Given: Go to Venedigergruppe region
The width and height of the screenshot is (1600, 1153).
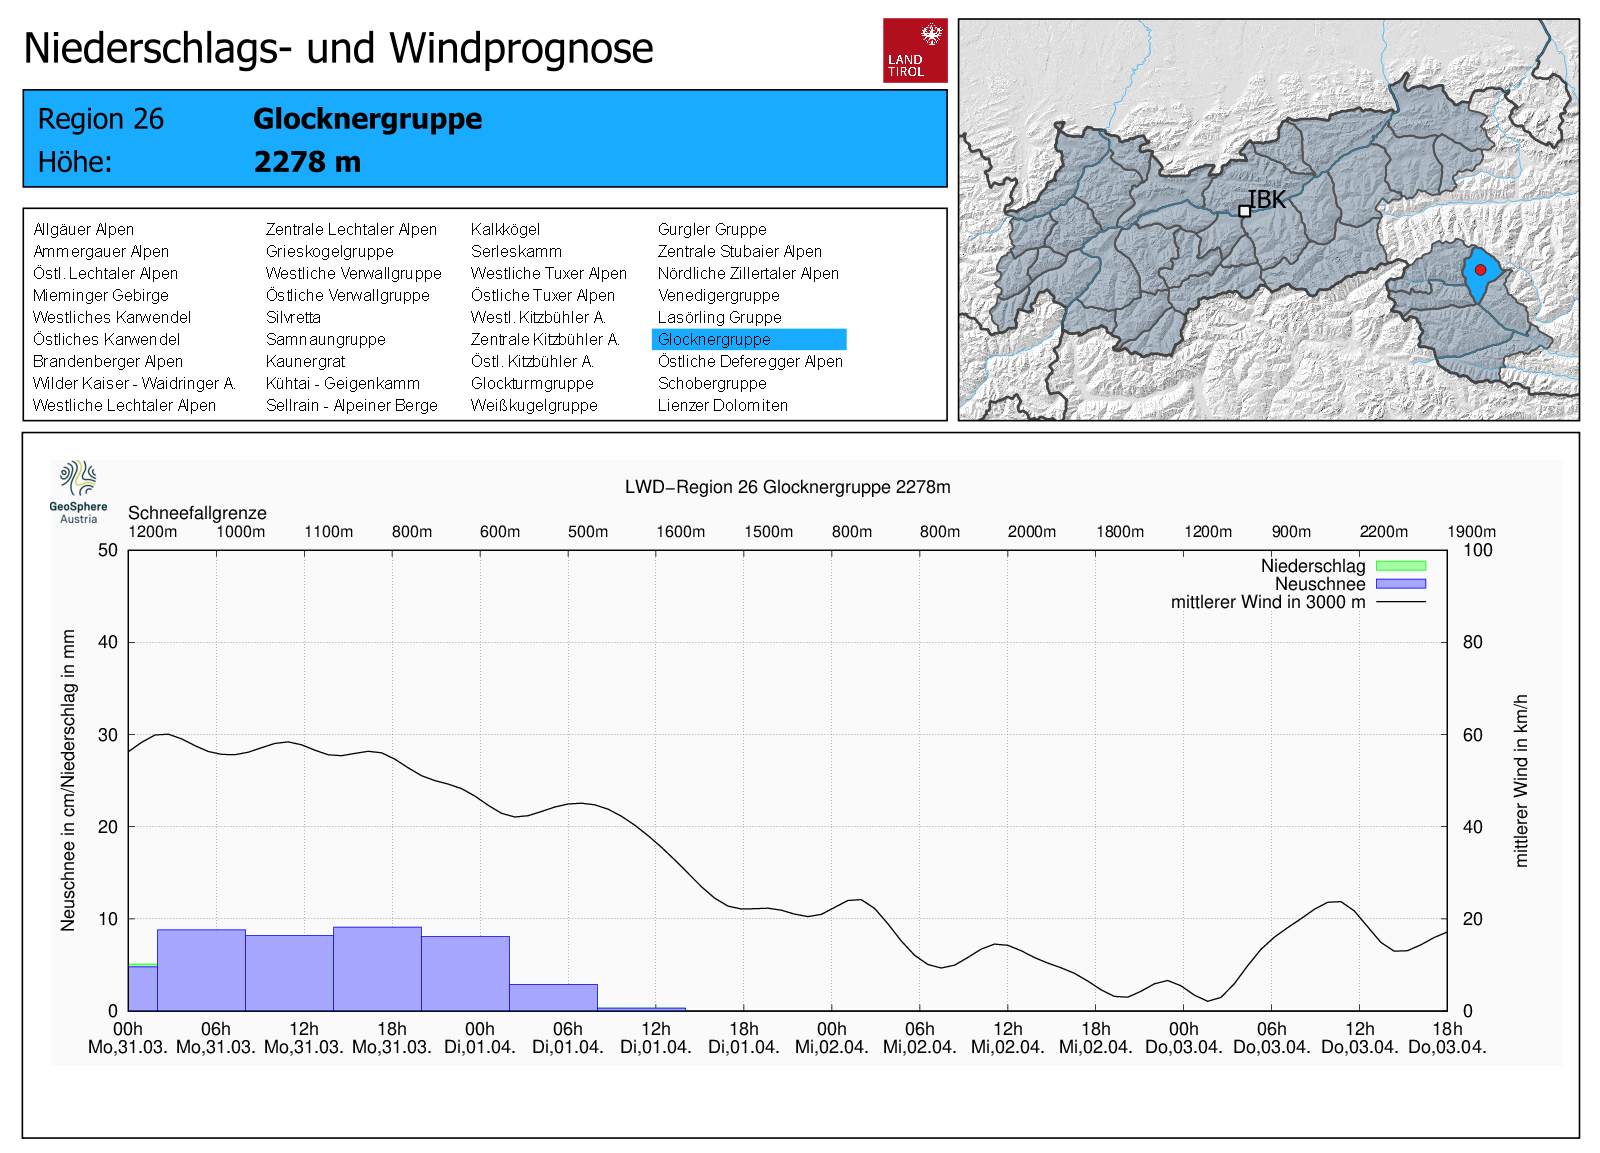Looking at the screenshot, I should coord(718,295).
